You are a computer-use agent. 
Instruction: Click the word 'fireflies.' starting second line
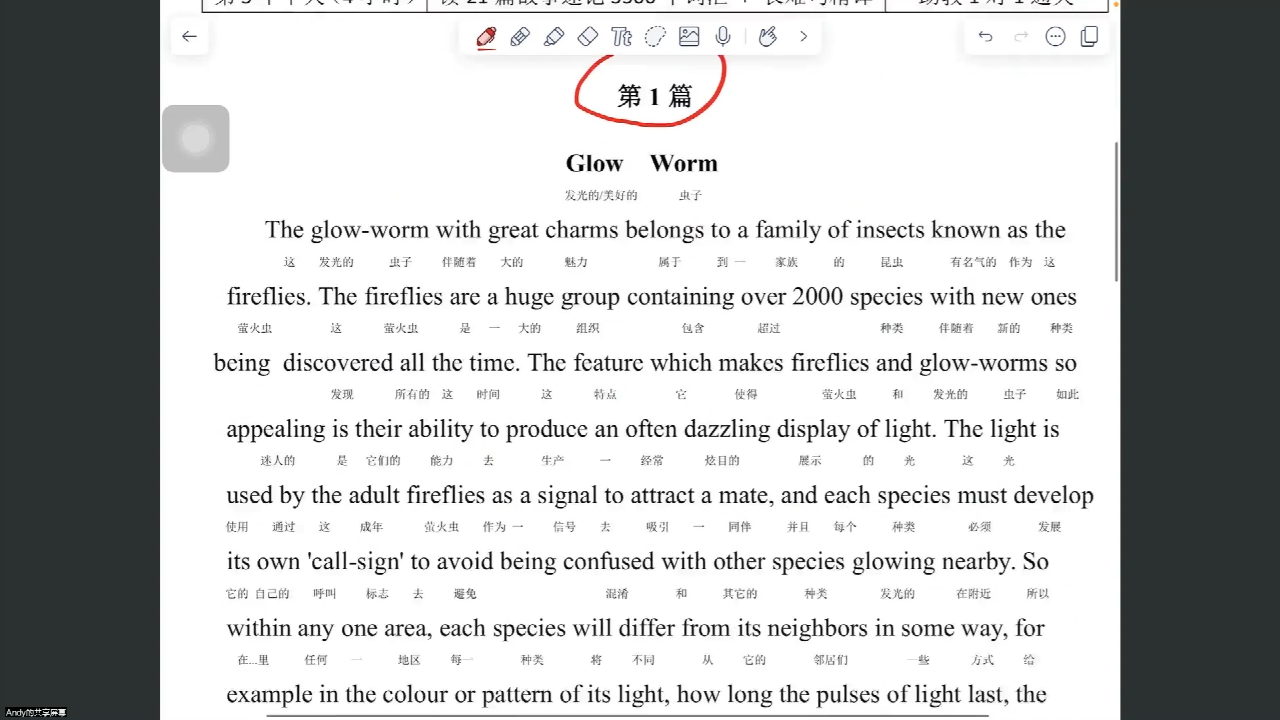click(x=270, y=297)
